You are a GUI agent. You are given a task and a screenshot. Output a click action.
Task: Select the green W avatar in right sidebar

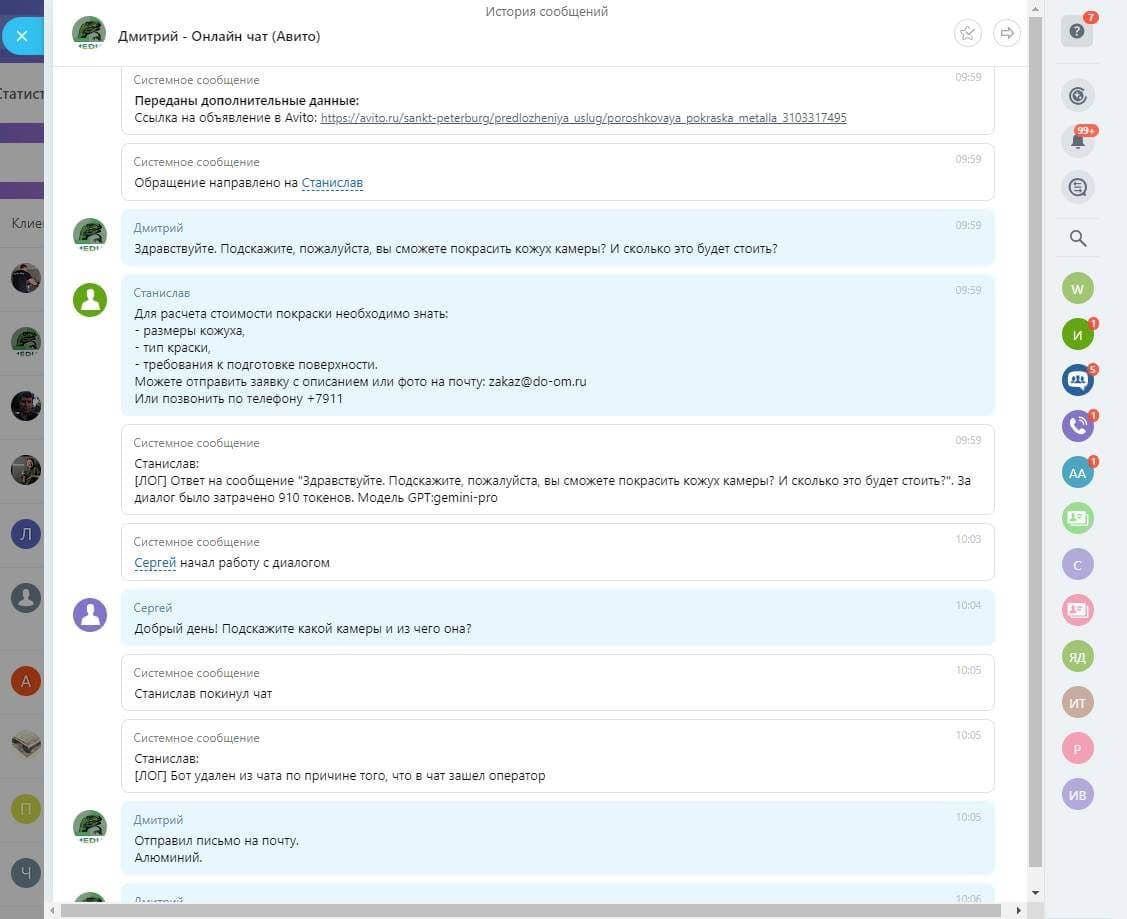pyautogui.click(x=1077, y=289)
